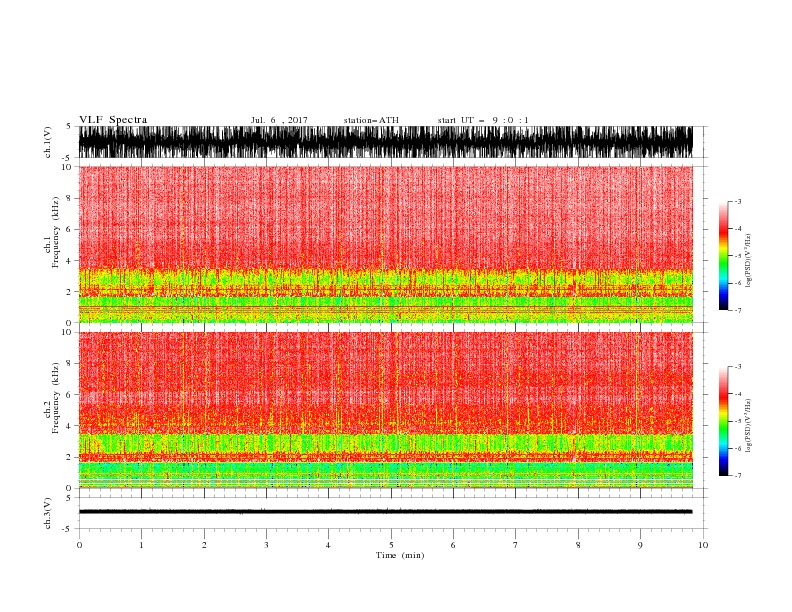Viewport: 792px width, 612px height.
Task: Click the "start UT = 9 :0 :1" text
Action: click(x=483, y=120)
